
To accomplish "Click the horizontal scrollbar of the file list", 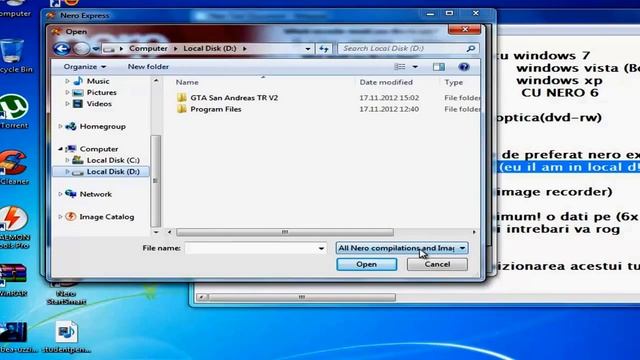I will (285, 232).
